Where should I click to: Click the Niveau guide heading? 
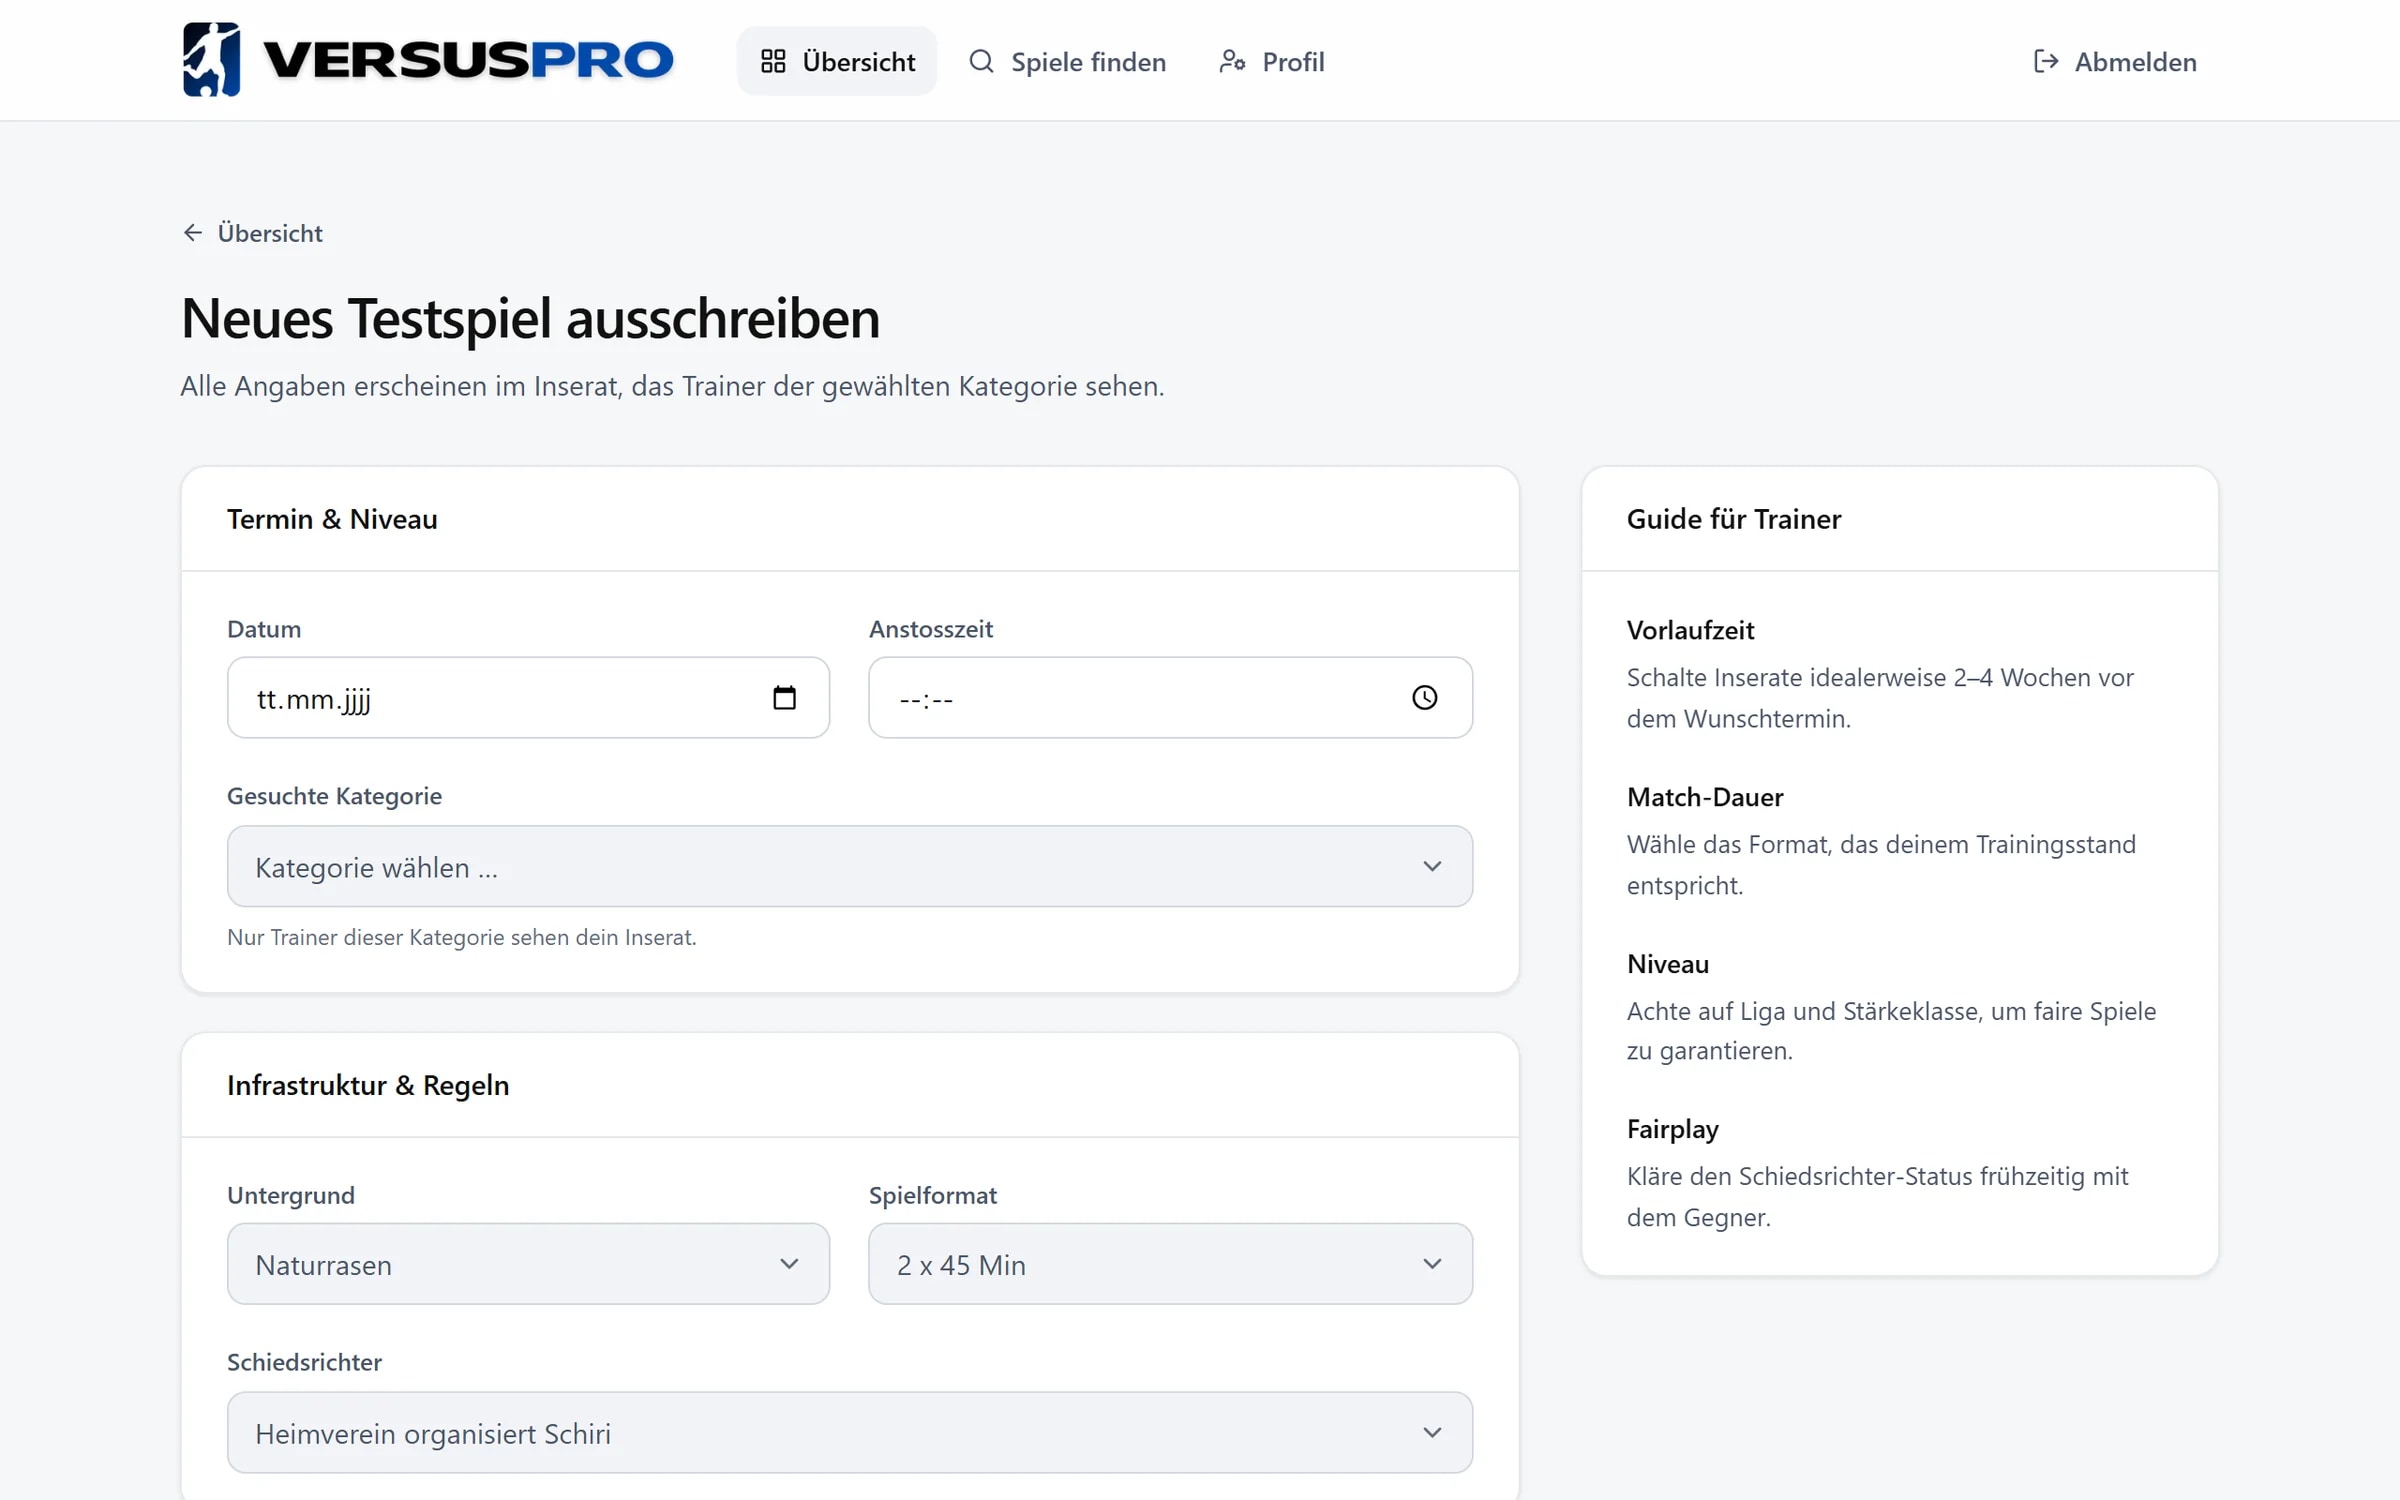point(1668,964)
